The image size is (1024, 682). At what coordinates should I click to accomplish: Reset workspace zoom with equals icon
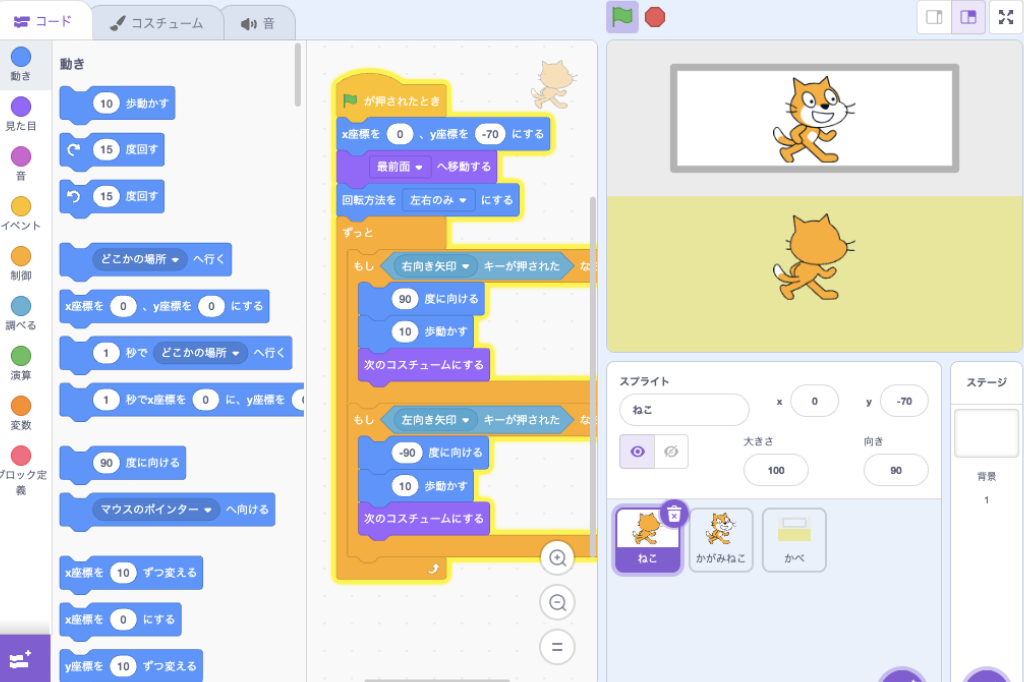click(557, 646)
